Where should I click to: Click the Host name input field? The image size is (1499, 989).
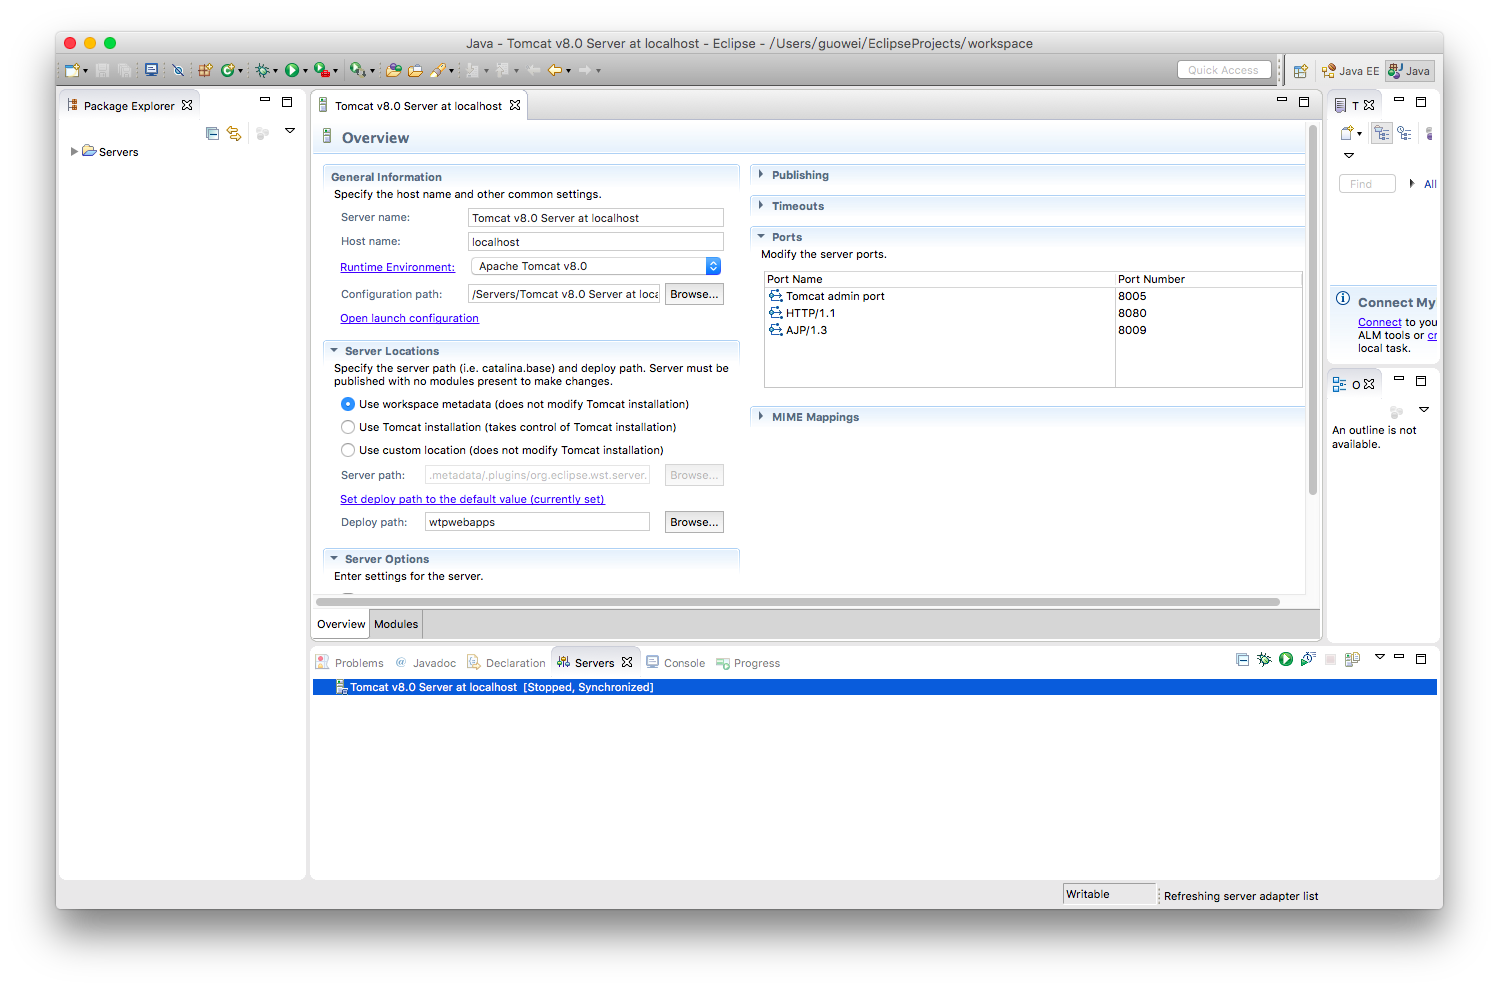pyautogui.click(x=596, y=242)
